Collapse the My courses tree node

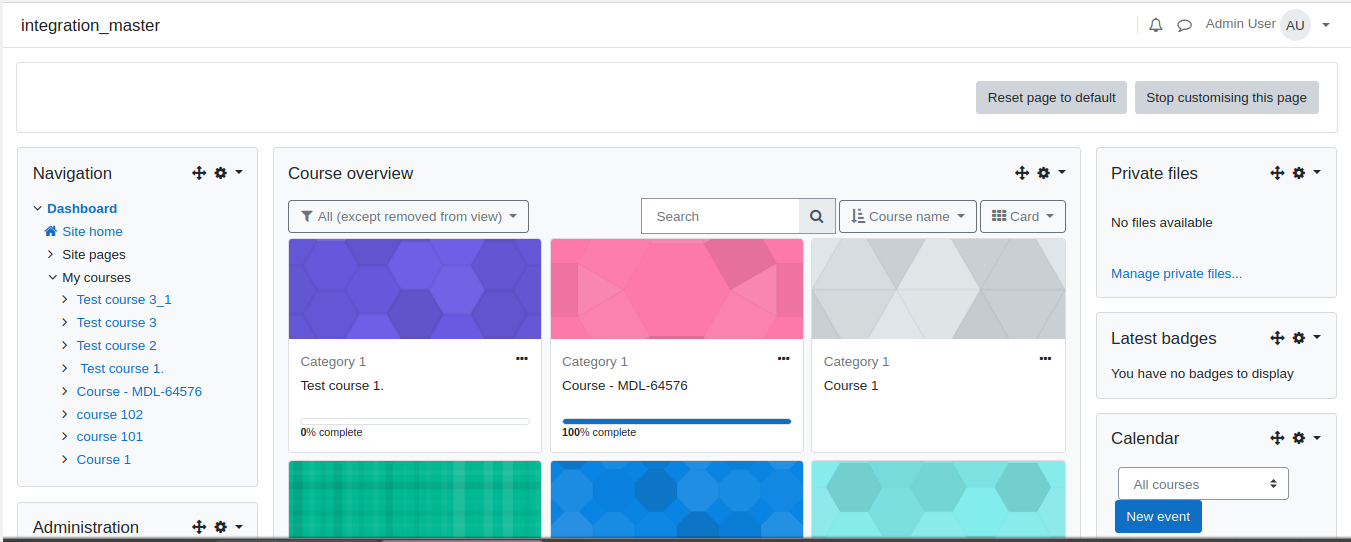point(52,277)
